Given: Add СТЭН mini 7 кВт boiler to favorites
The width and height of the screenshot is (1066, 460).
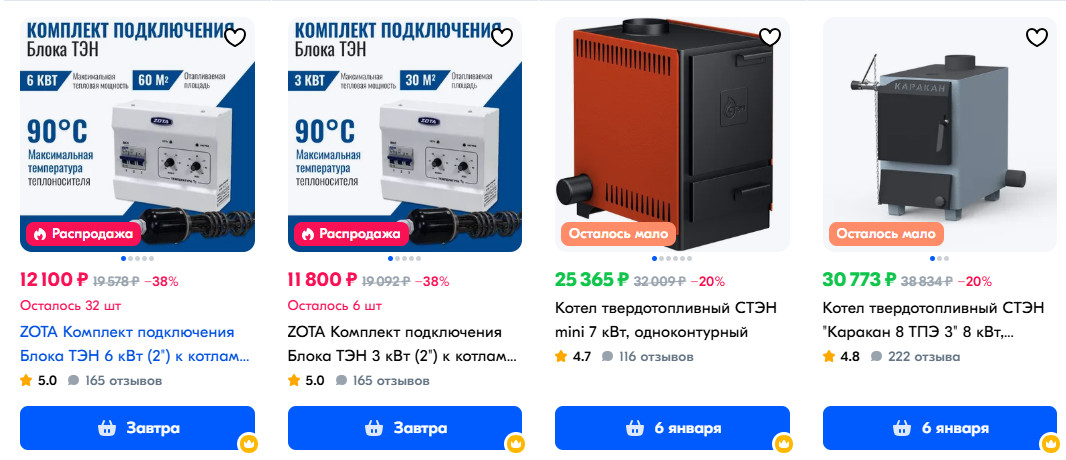Looking at the screenshot, I should point(770,37).
